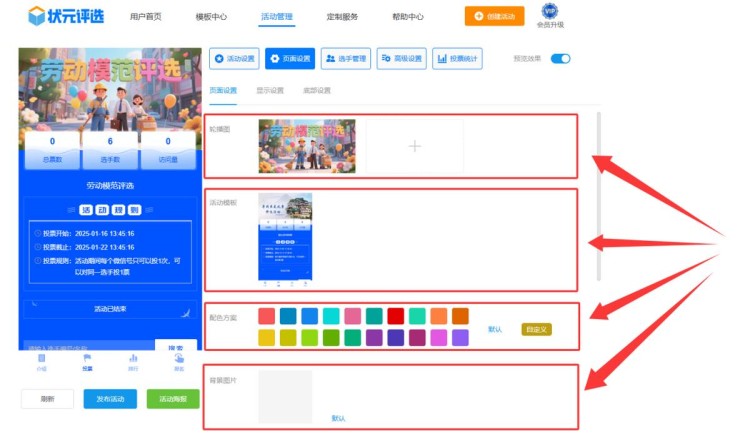Open the 排行 chart icon in preview
The width and height of the screenshot is (750, 436).
point(133,359)
